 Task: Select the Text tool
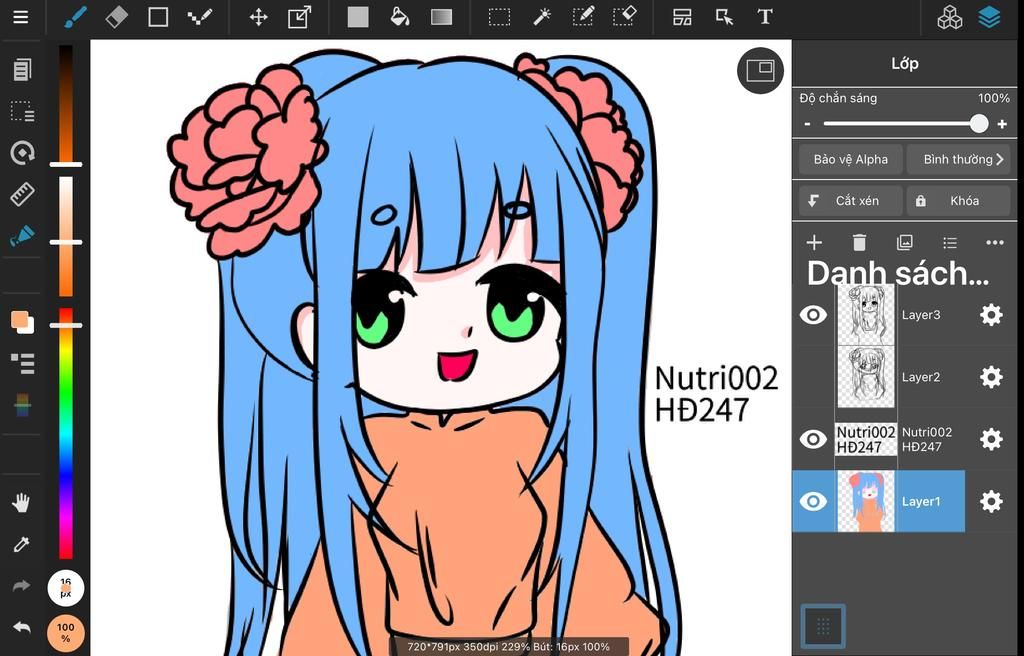click(765, 17)
